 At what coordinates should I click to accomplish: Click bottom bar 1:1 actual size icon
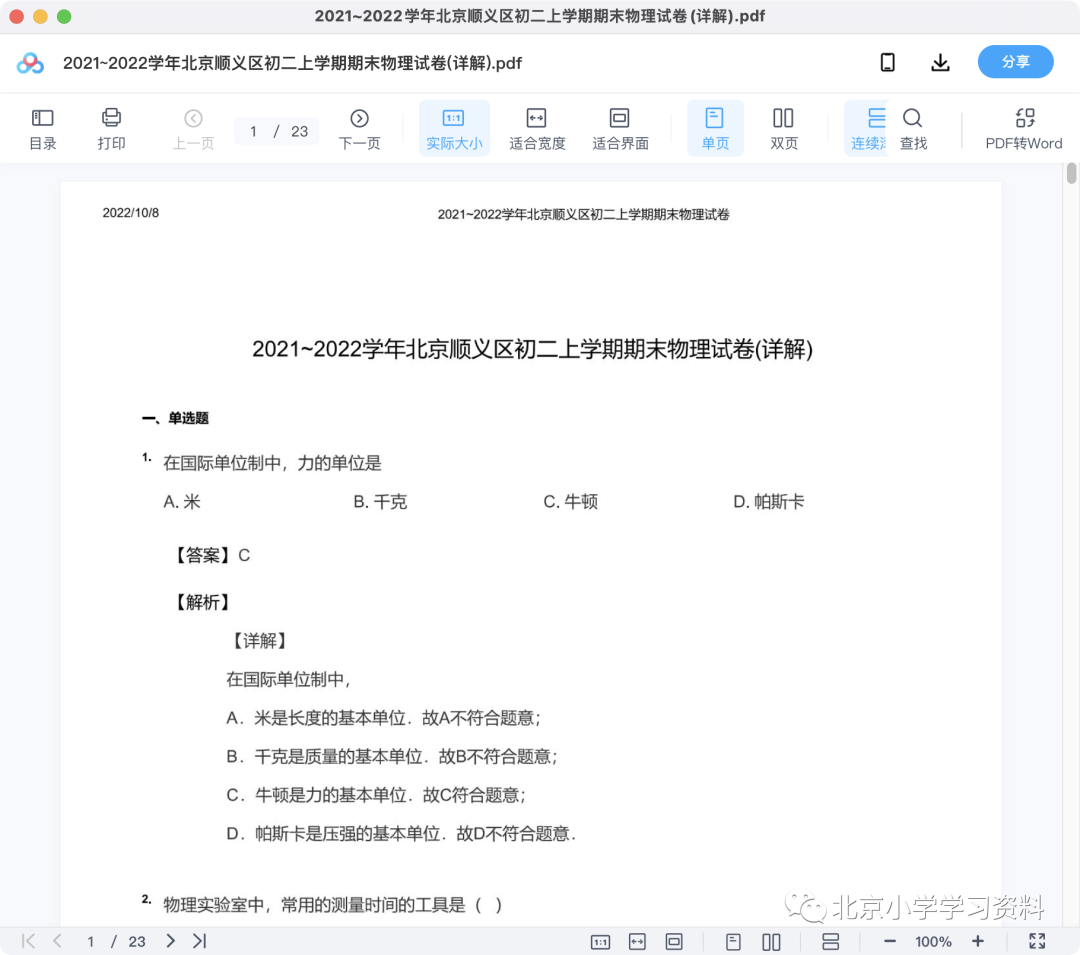point(601,941)
